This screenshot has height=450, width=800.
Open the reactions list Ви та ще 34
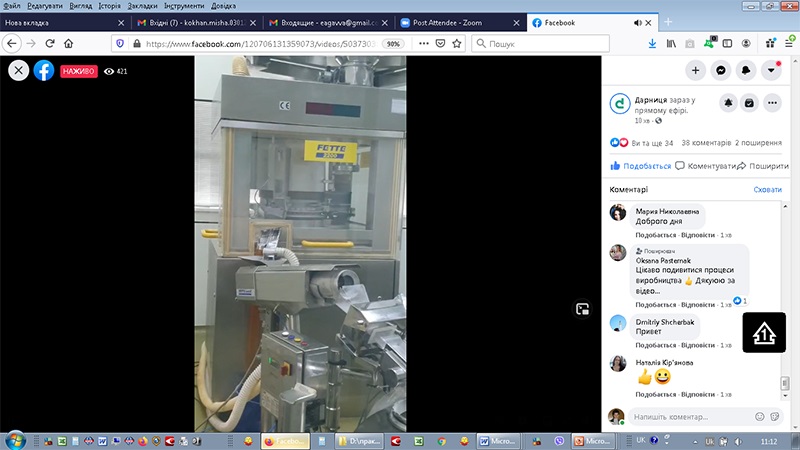[x=652, y=143]
